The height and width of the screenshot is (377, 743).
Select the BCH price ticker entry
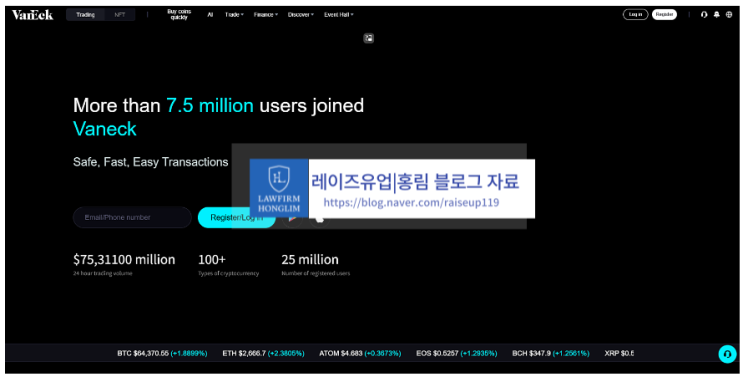[x=551, y=353]
